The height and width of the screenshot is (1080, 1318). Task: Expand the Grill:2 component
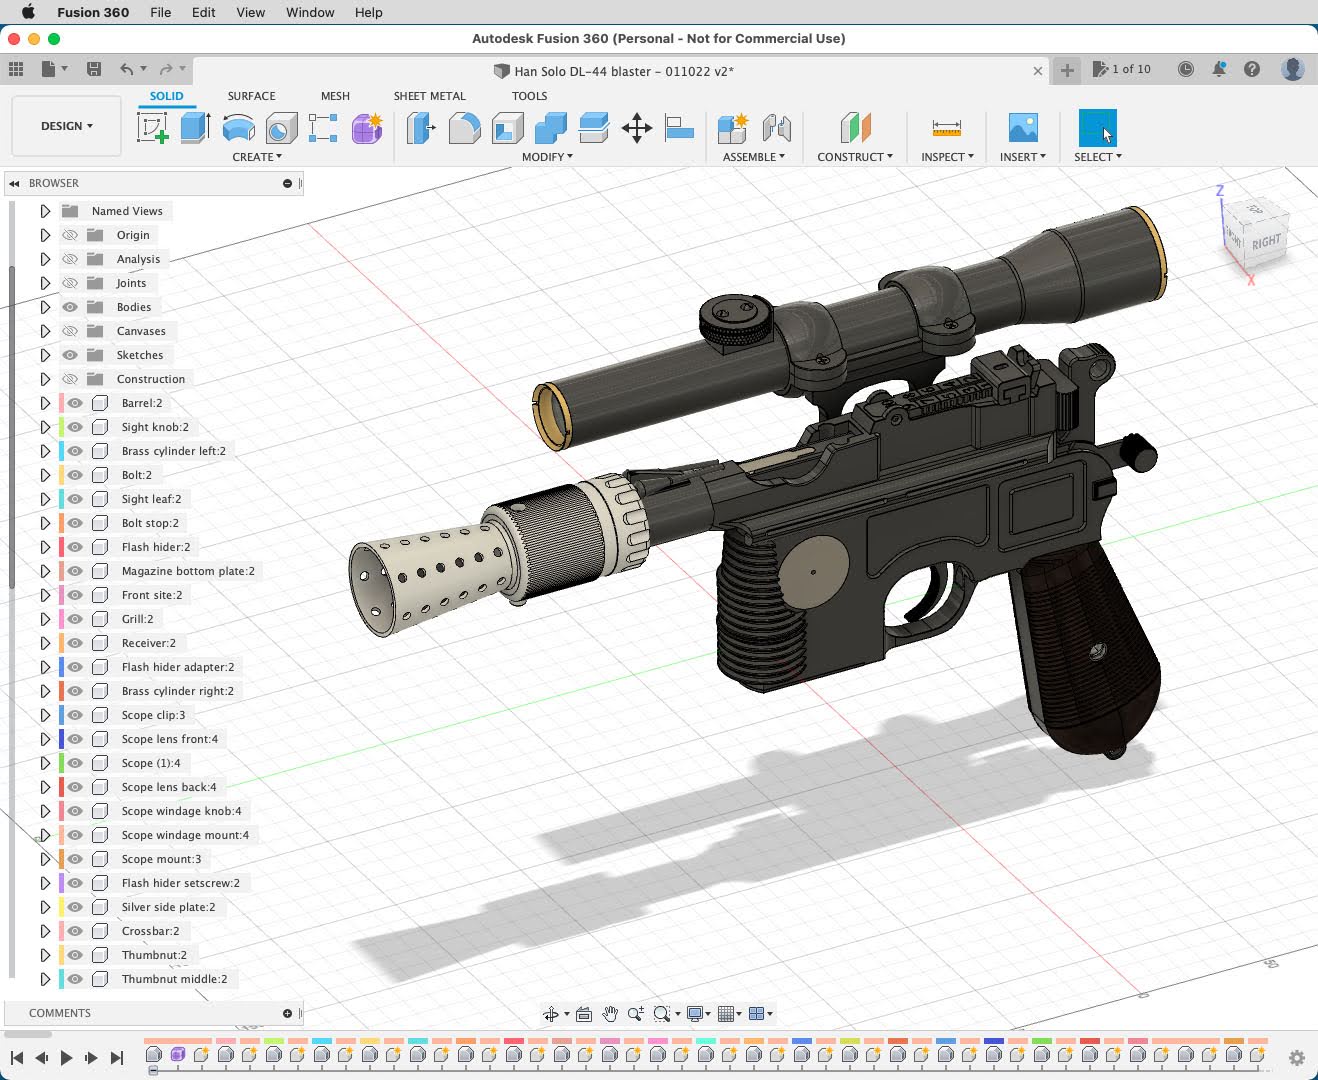(x=45, y=619)
